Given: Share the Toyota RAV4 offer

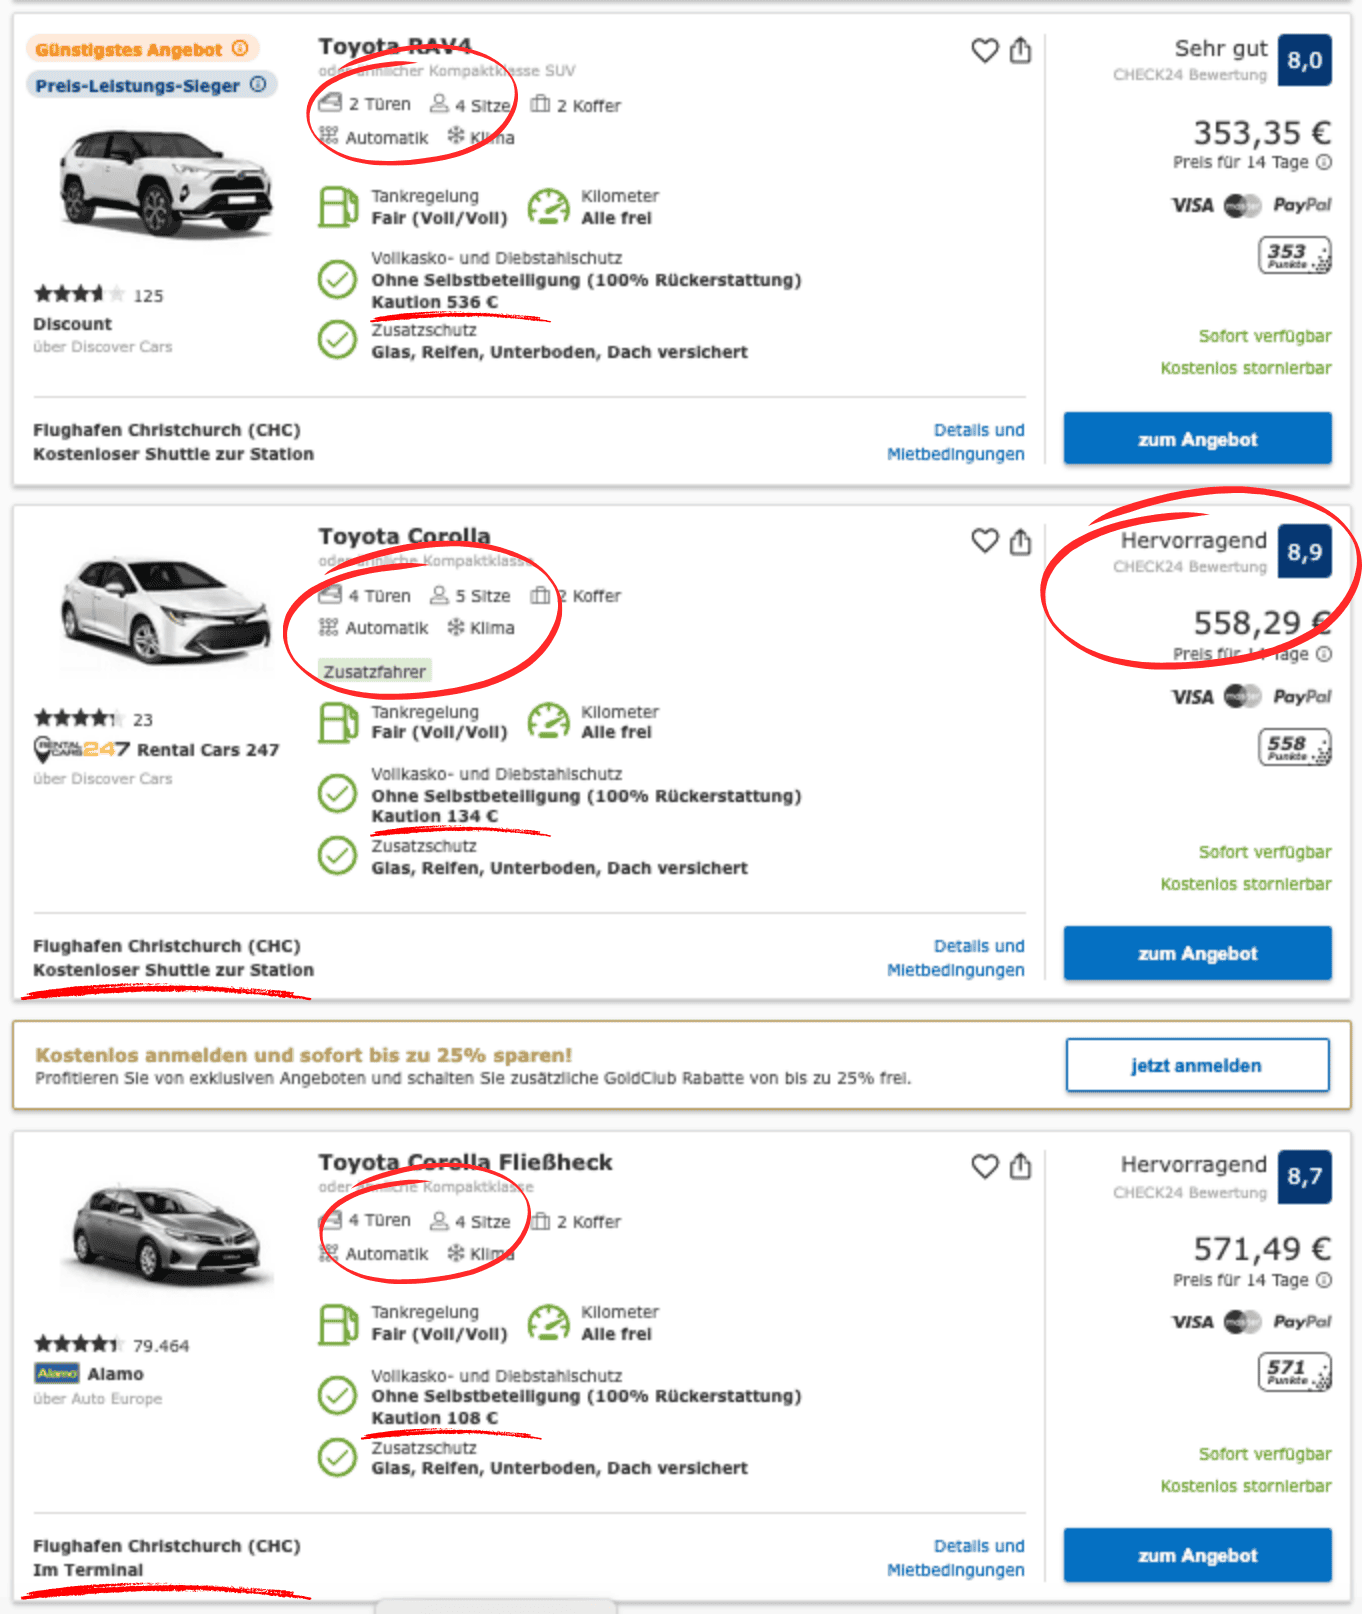Looking at the screenshot, I should 1020,50.
